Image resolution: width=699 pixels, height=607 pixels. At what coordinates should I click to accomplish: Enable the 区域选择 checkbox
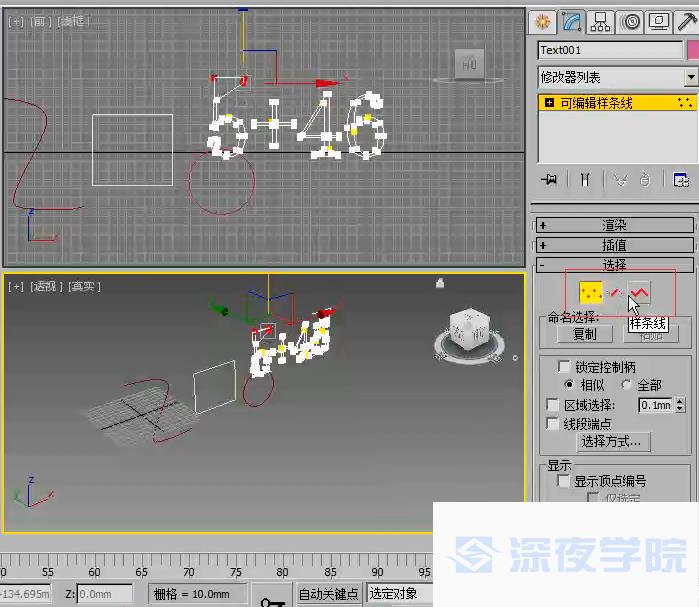552,405
